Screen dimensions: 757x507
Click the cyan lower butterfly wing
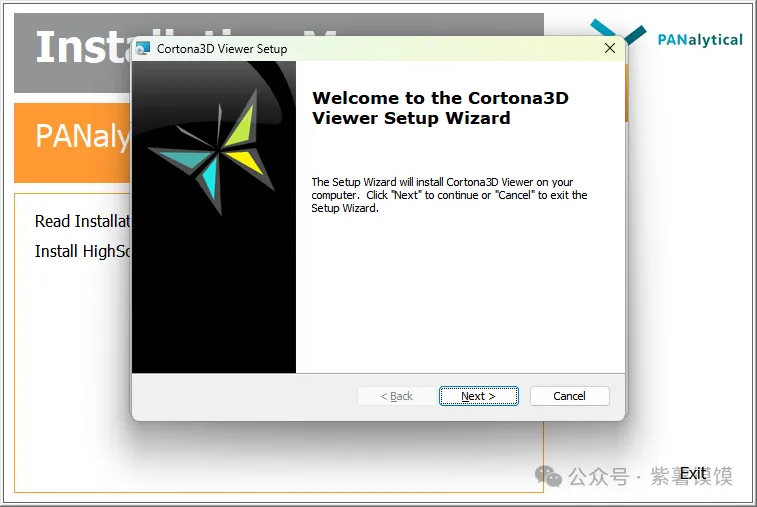210,180
